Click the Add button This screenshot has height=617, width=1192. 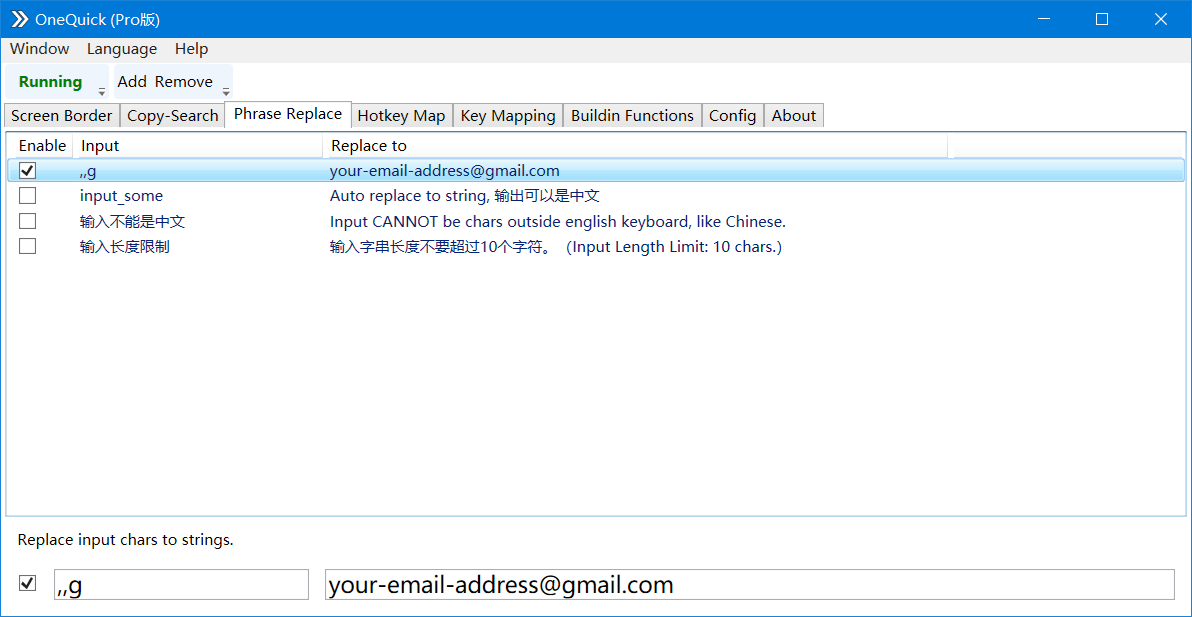[131, 81]
